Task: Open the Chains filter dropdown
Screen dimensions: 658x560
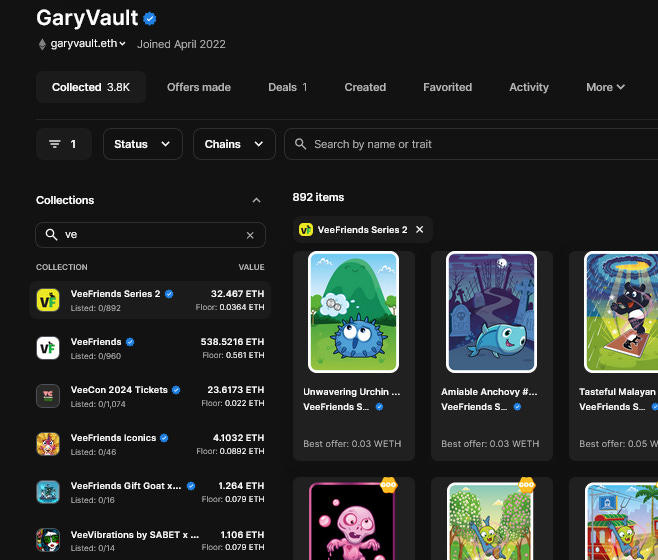Action: (234, 144)
